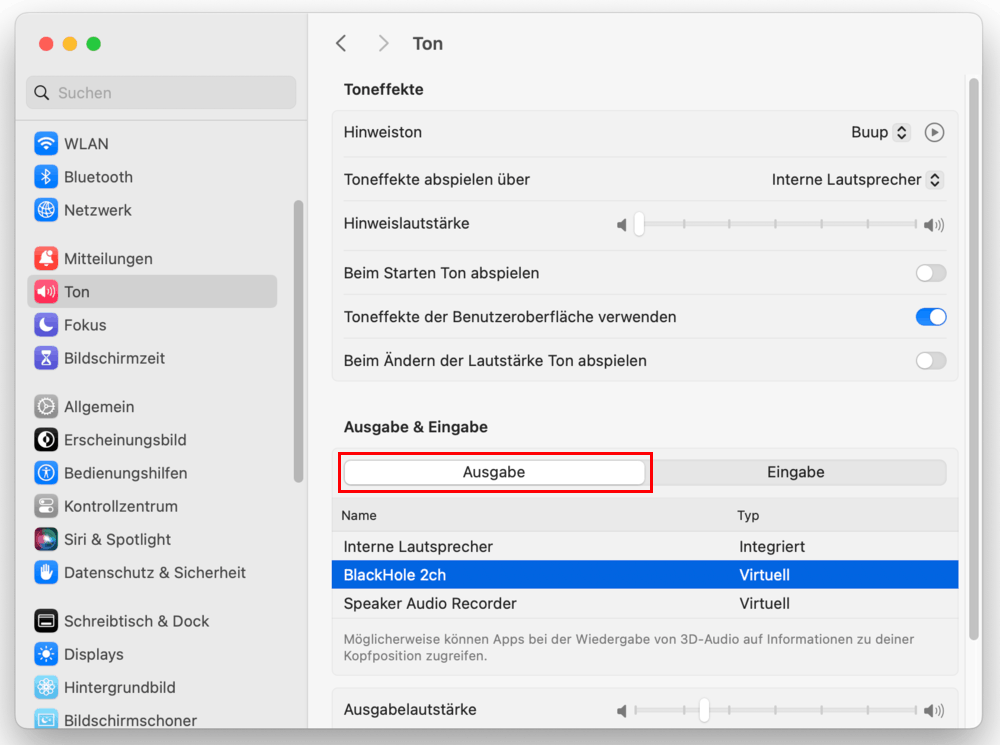Switch to the Eingabe tab
Image resolution: width=1000 pixels, height=745 pixels.
tap(796, 472)
